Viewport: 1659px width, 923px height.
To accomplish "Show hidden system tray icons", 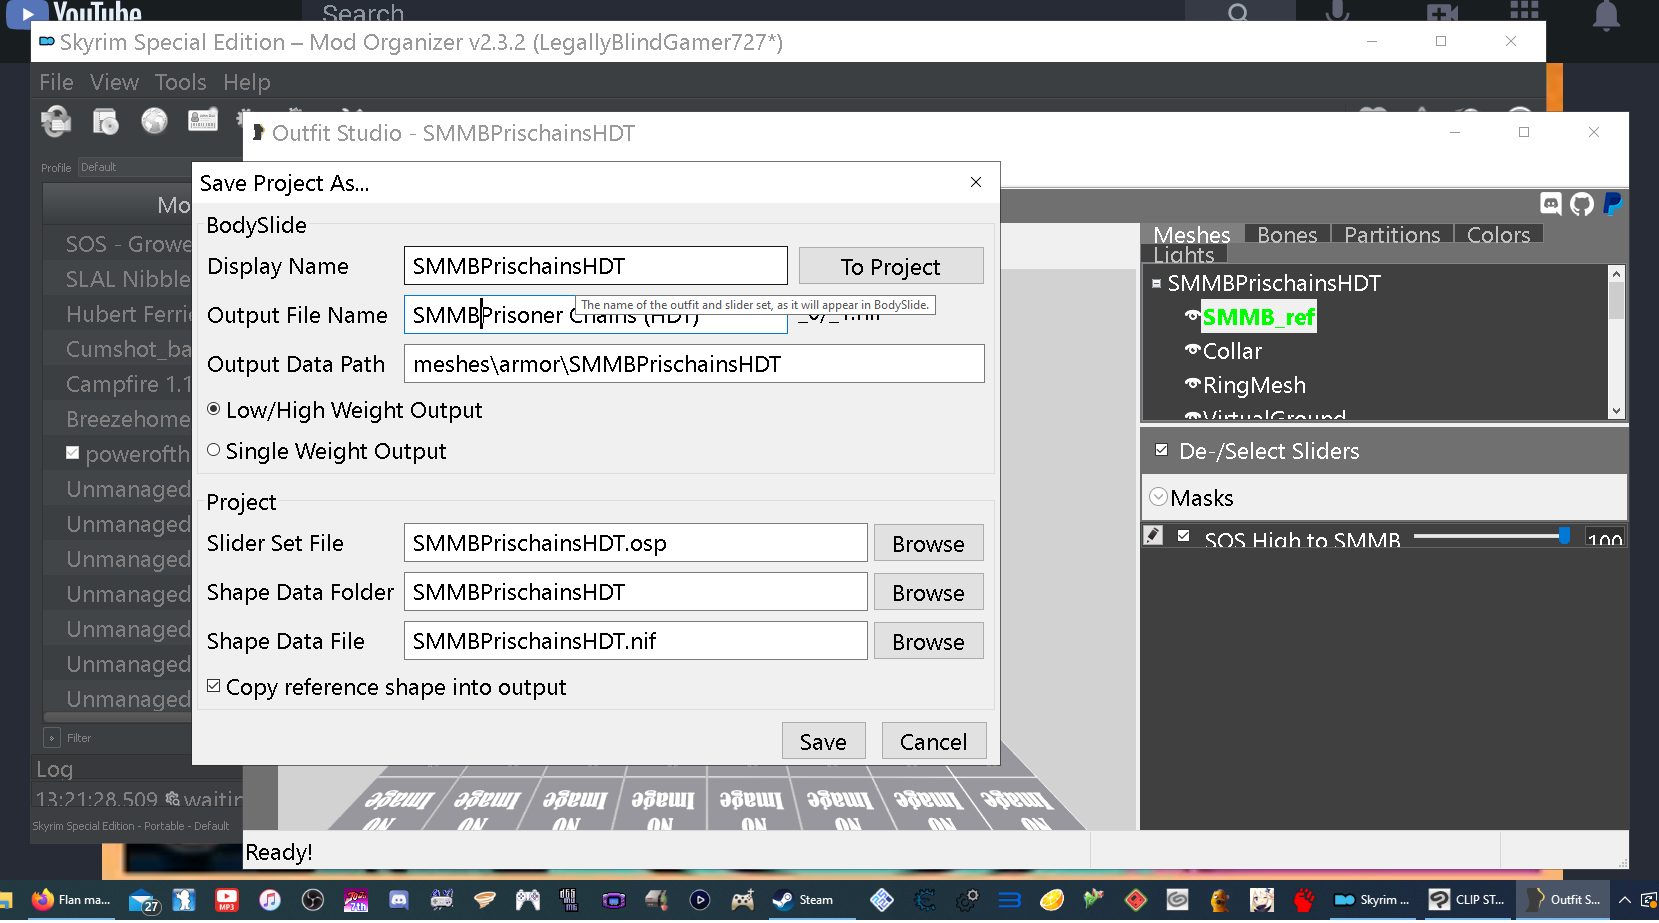I will click(1625, 900).
